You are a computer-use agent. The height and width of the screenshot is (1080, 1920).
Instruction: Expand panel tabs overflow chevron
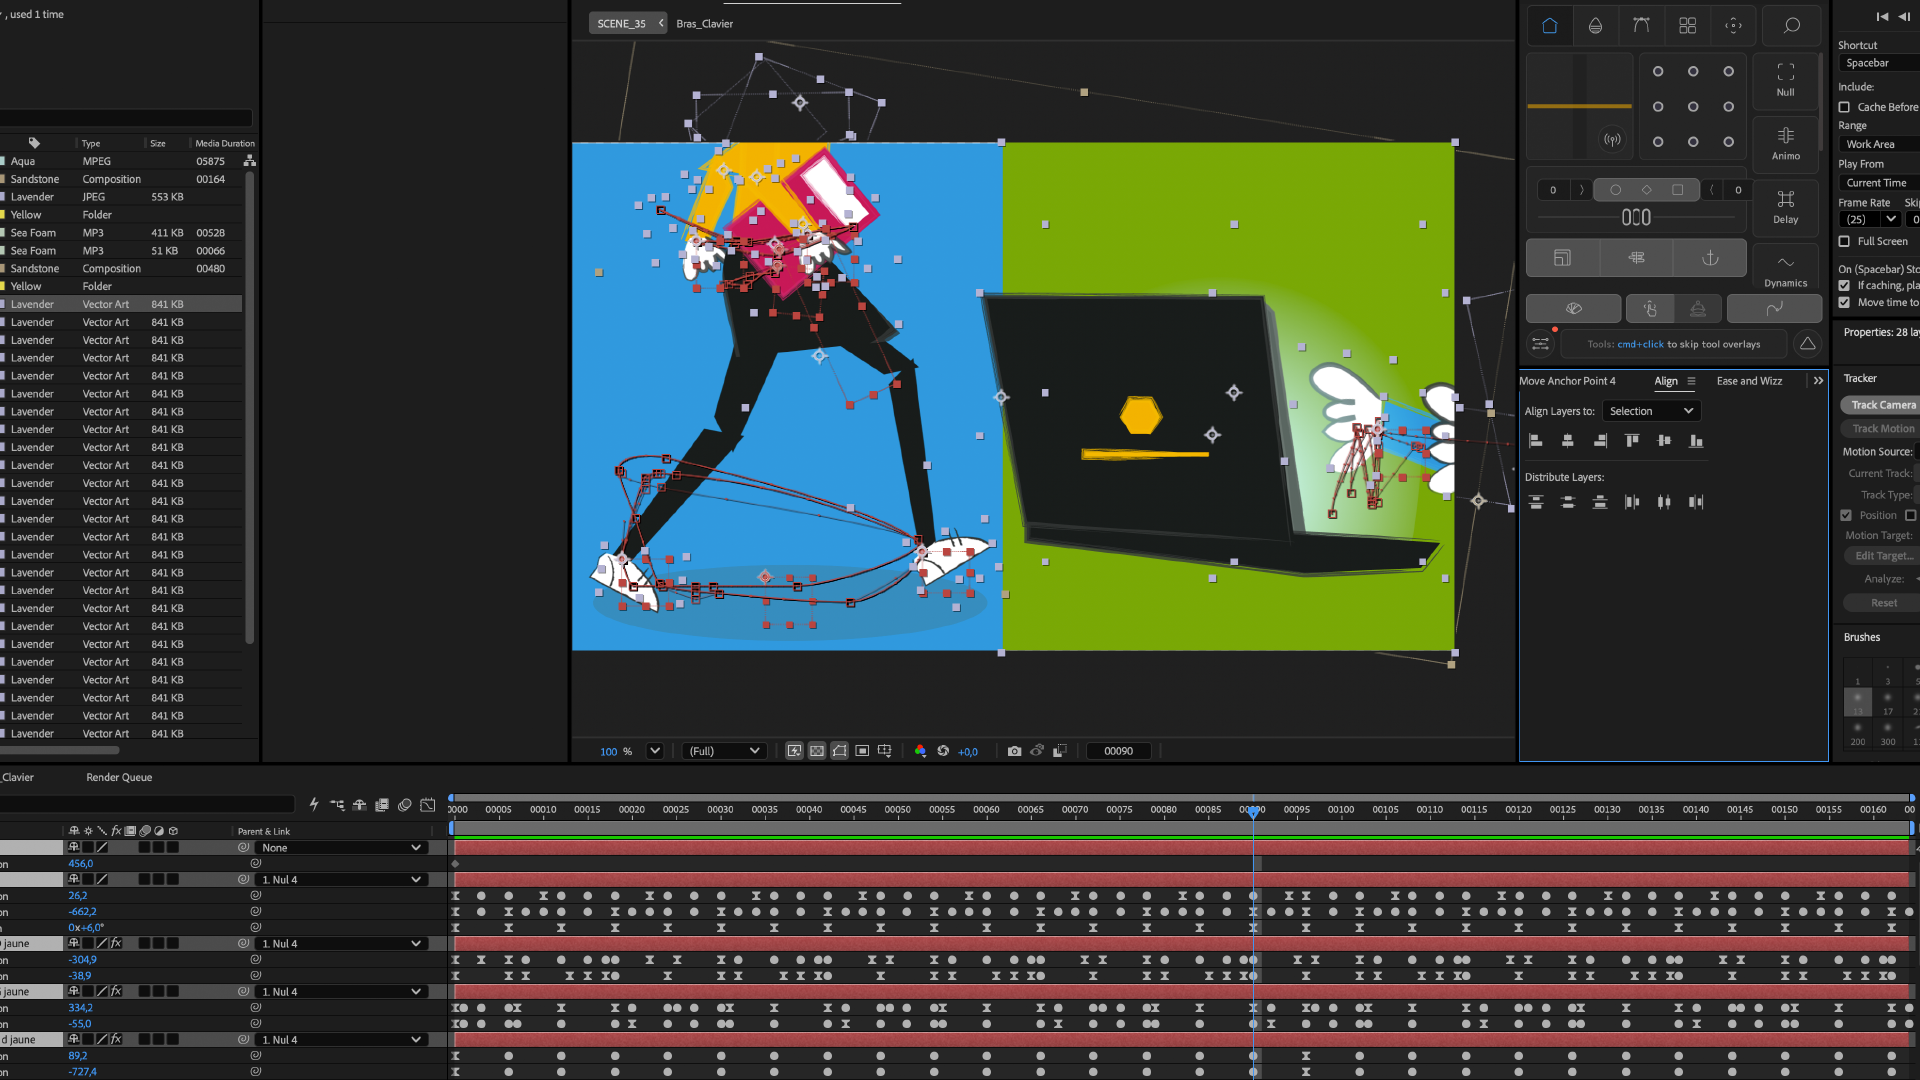click(1818, 381)
